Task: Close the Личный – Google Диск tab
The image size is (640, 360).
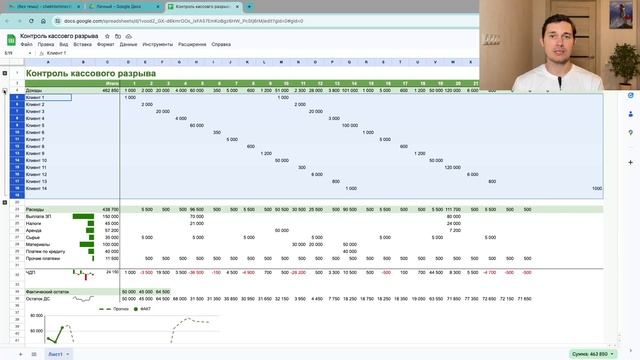Action: pyautogui.click(x=158, y=7)
